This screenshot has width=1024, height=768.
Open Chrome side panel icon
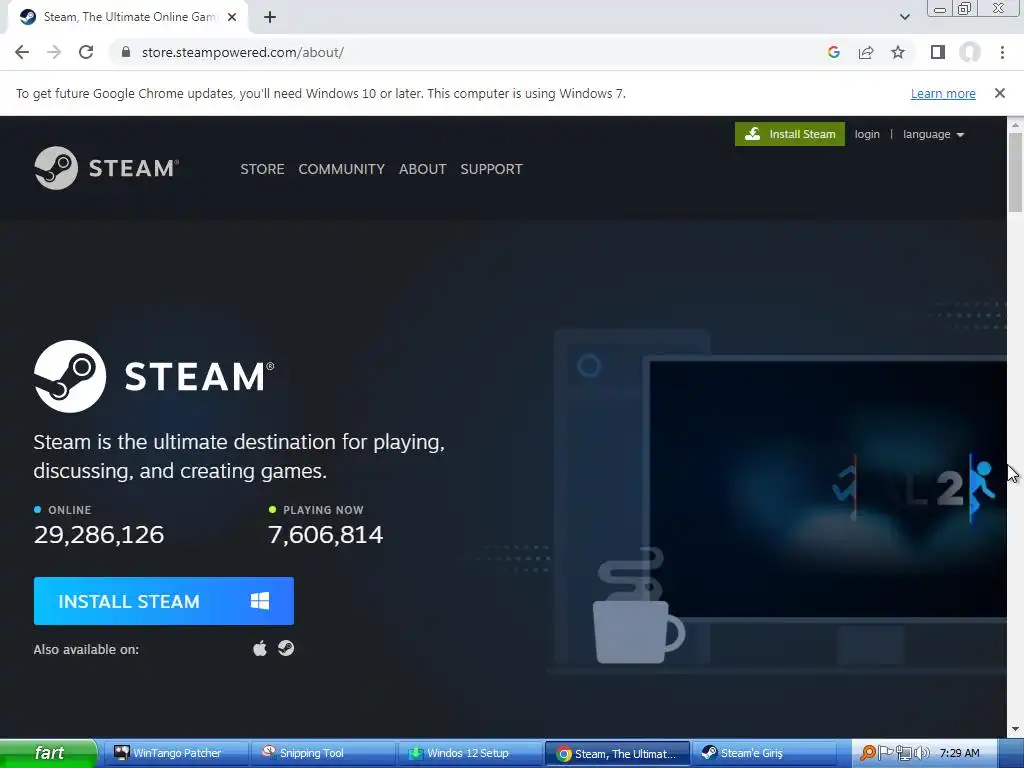[938, 52]
